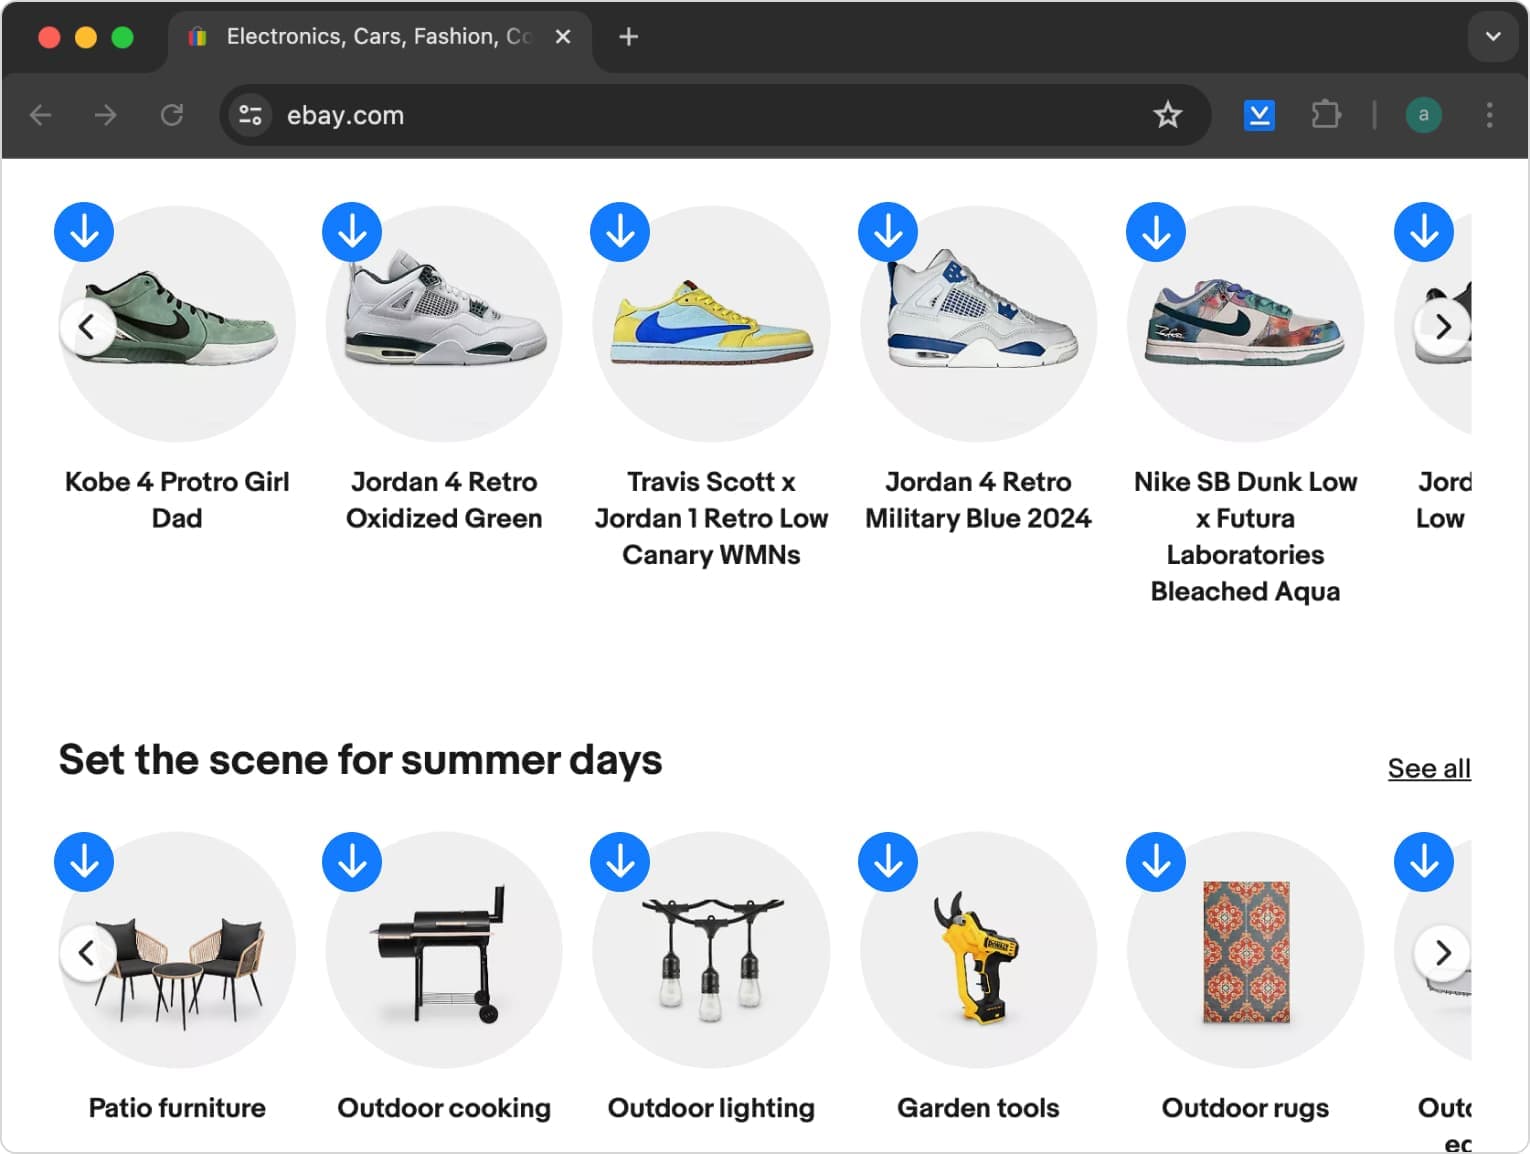Click download arrow on Jordan 4 Oxidized Green
The height and width of the screenshot is (1154, 1530).
coord(352,232)
